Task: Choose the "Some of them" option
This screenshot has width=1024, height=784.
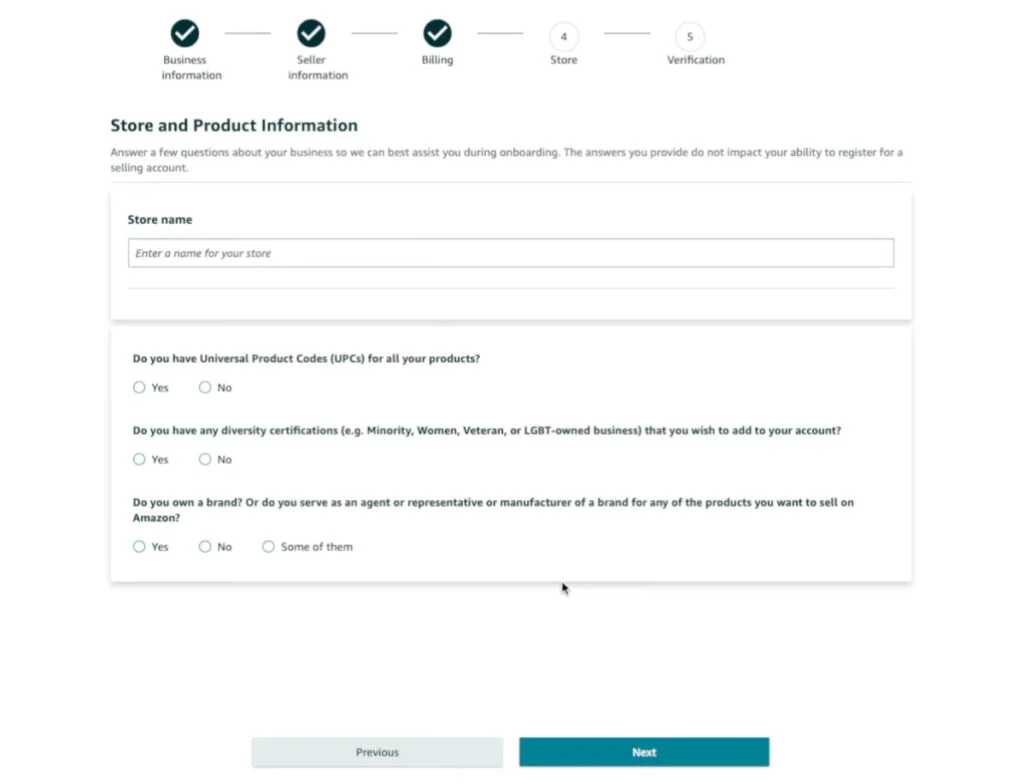Action: pos(268,546)
